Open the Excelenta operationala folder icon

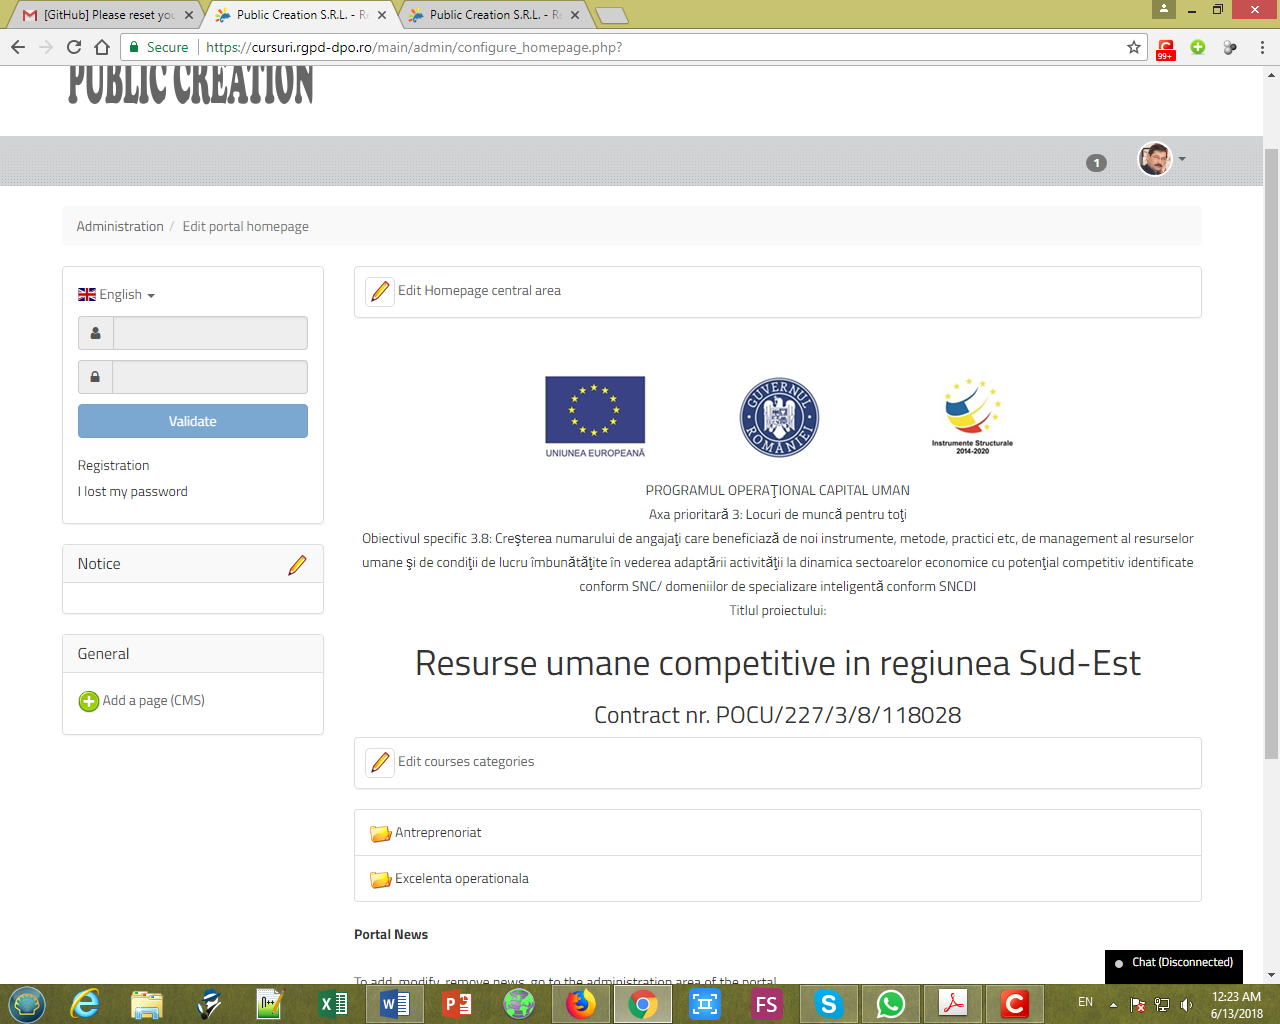pyautogui.click(x=378, y=879)
